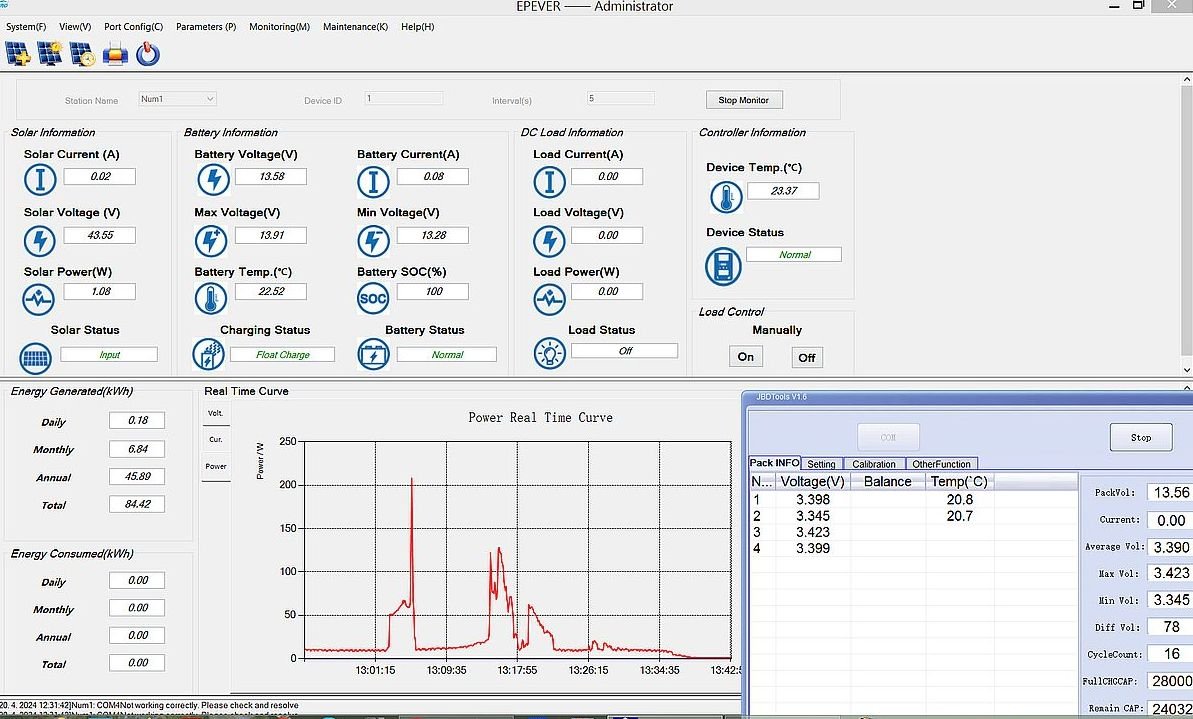The width and height of the screenshot is (1193, 719).
Task: Switch to the Calibration tab in JBDTools
Action: click(874, 464)
